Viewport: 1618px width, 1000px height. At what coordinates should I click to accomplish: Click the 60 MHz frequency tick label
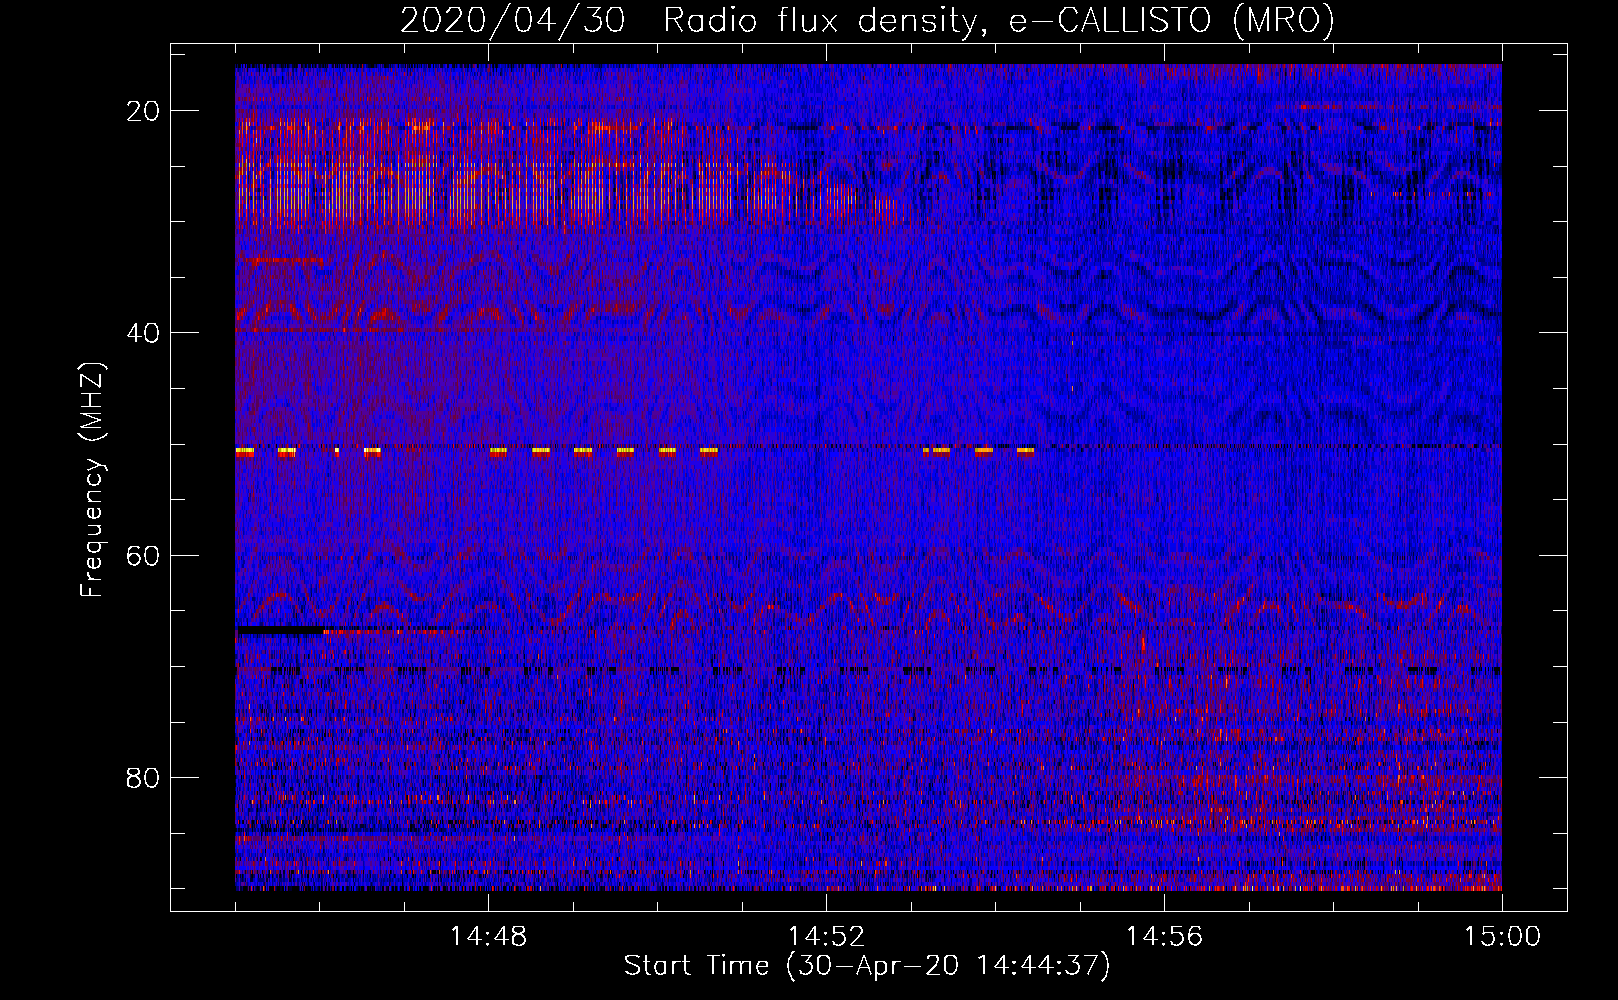coord(143,555)
